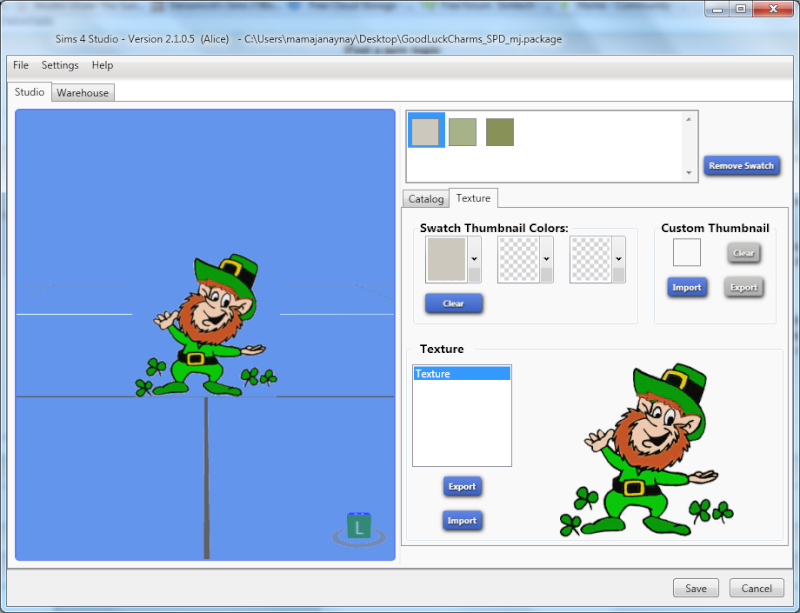Image resolution: width=800 pixels, height=613 pixels.
Task: Open the Catalog tab
Action: tap(426, 199)
